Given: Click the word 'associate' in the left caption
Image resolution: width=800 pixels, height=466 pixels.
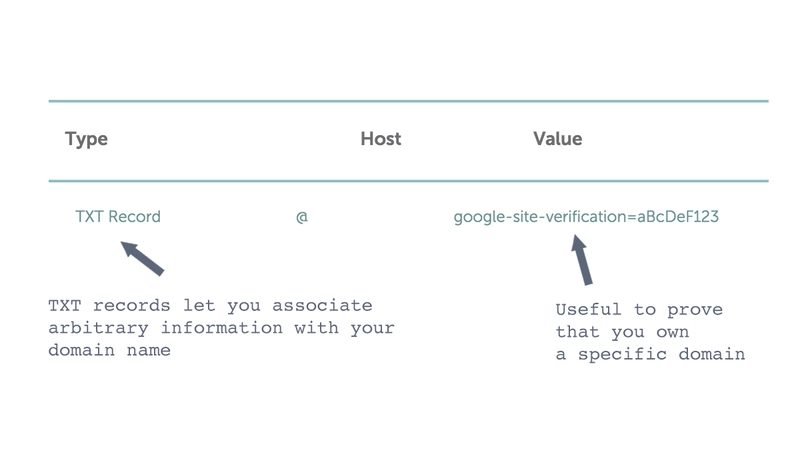Looking at the screenshot, I should tap(322, 306).
